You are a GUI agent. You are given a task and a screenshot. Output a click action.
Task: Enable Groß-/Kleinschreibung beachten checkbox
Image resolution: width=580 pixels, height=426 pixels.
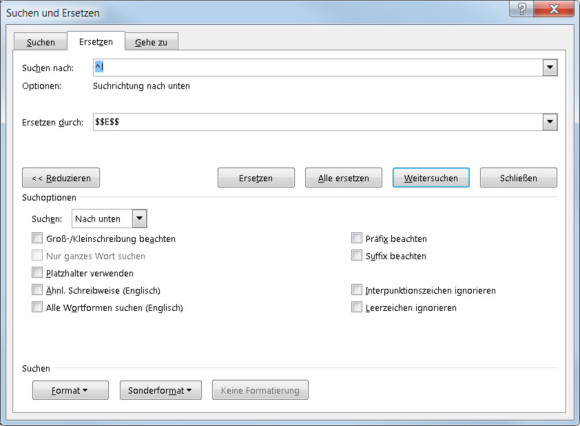pyautogui.click(x=37, y=238)
